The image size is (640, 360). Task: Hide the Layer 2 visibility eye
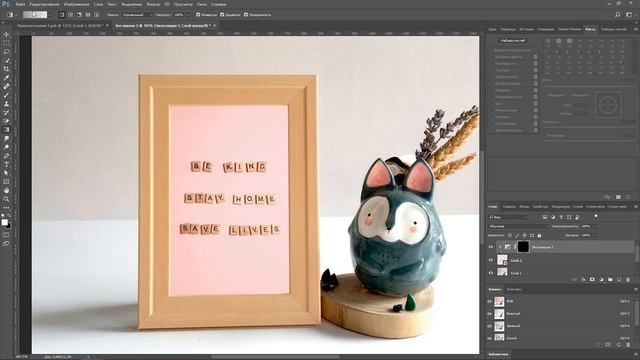(491, 260)
